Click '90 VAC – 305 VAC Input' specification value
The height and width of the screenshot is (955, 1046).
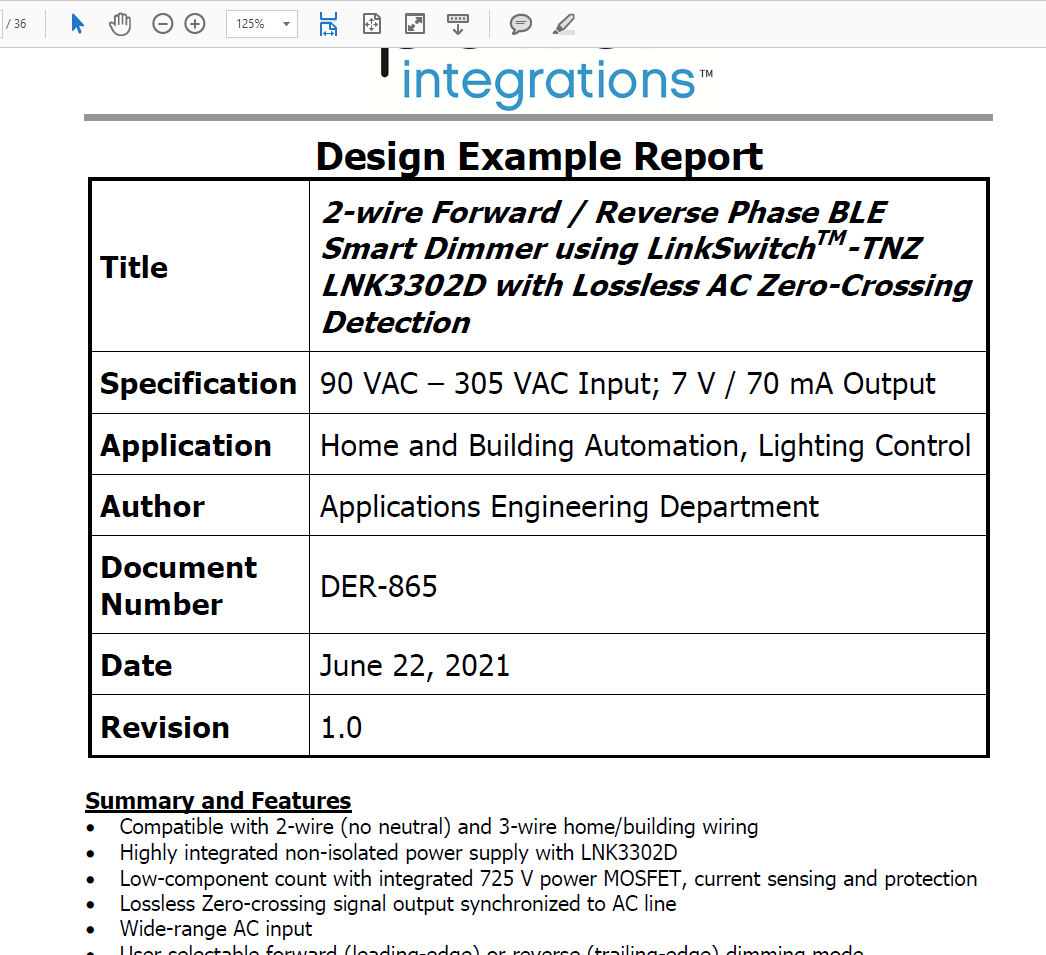pyautogui.click(x=490, y=384)
